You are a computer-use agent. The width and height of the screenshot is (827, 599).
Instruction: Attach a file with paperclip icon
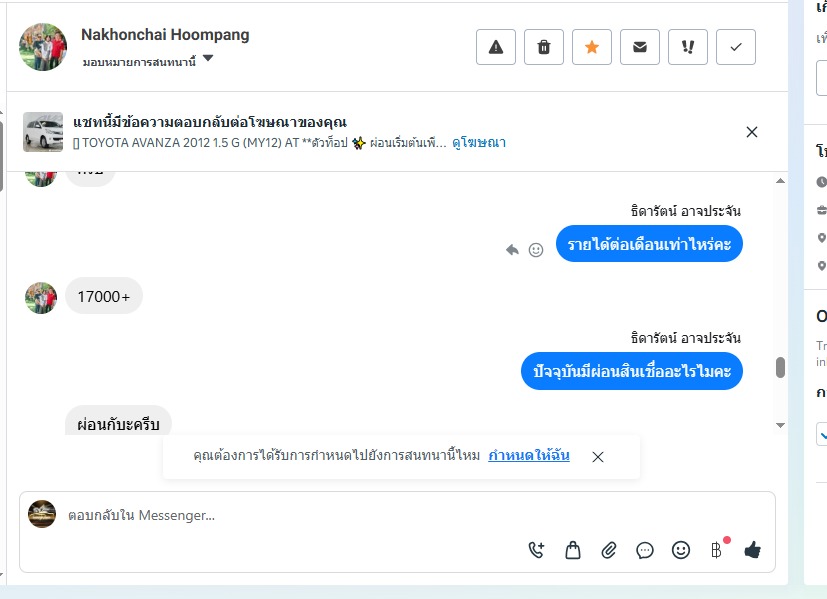(609, 550)
